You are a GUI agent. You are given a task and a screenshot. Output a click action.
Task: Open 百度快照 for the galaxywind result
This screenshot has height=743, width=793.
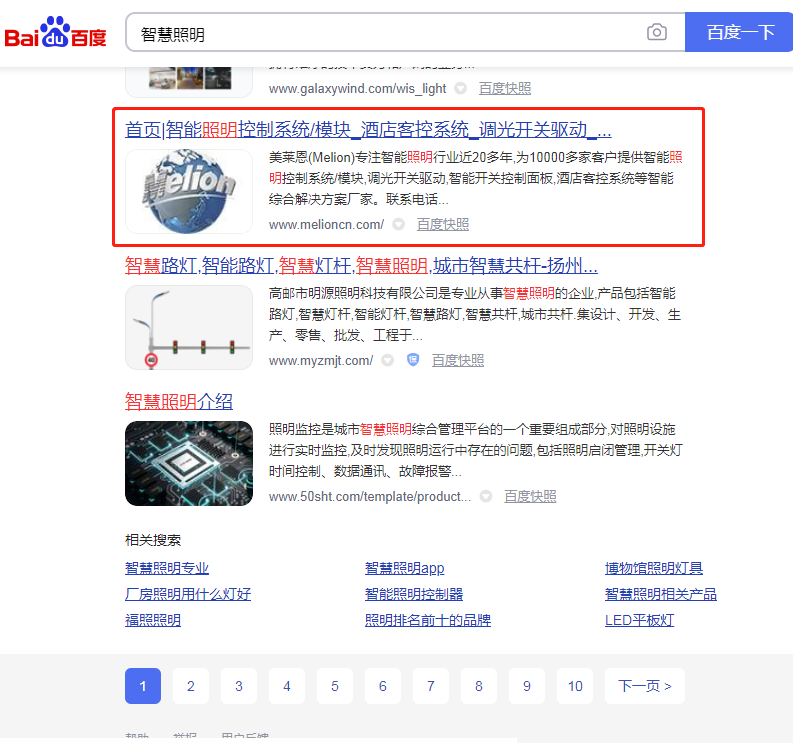(505, 89)
